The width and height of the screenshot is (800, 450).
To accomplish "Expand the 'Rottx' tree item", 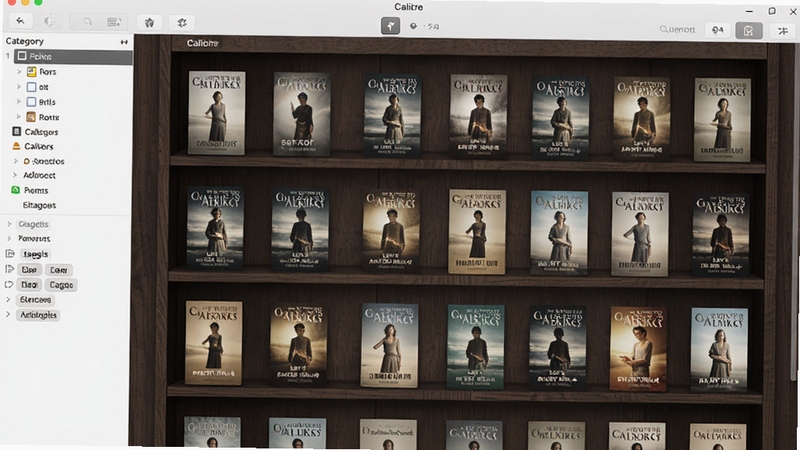I will (x=19, y=117).
